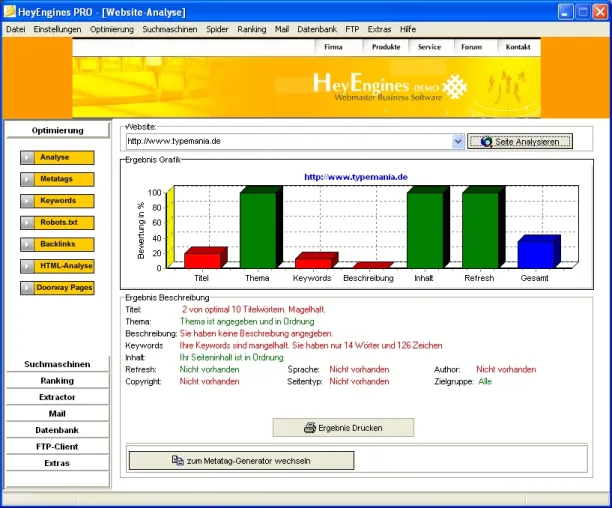This screenshot has height=508, width=612.
Task: Open the Einstellungen menu
Action: (57, 29)
